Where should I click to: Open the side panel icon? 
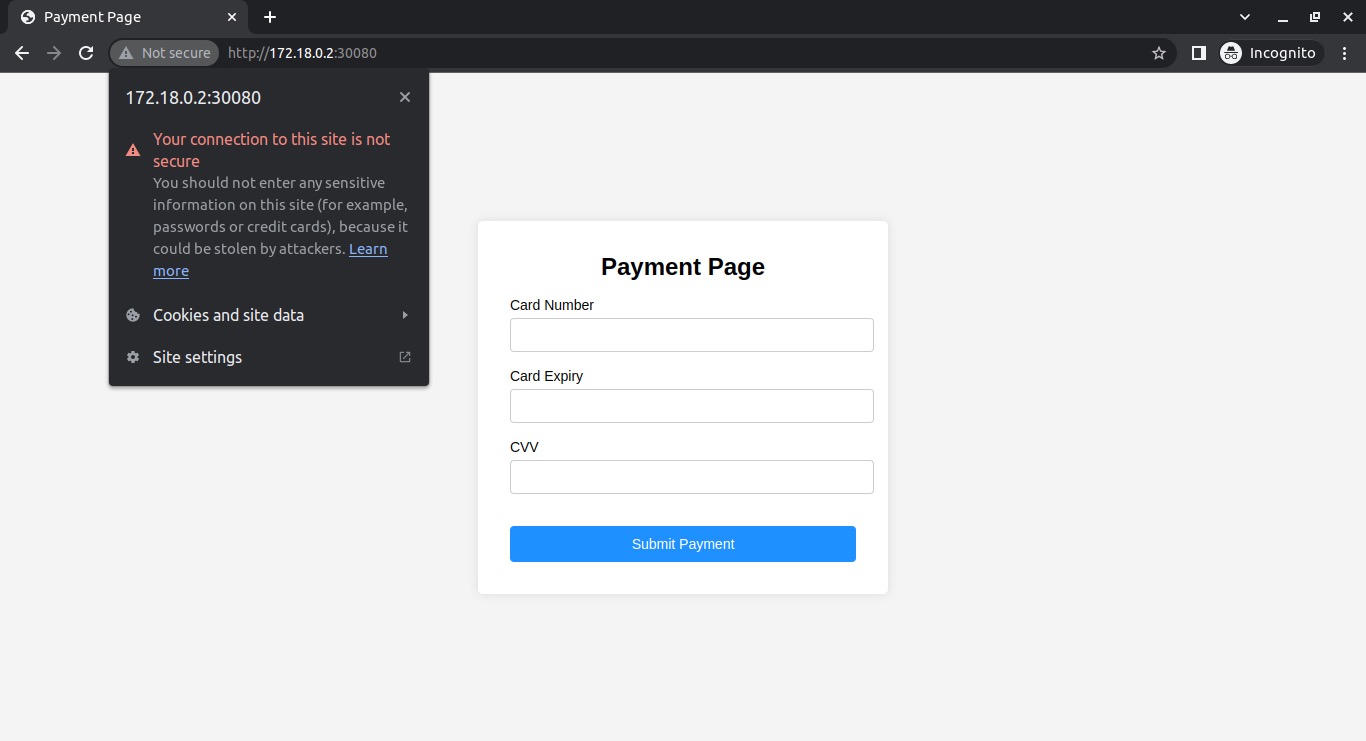click(x=1199, y=53)
